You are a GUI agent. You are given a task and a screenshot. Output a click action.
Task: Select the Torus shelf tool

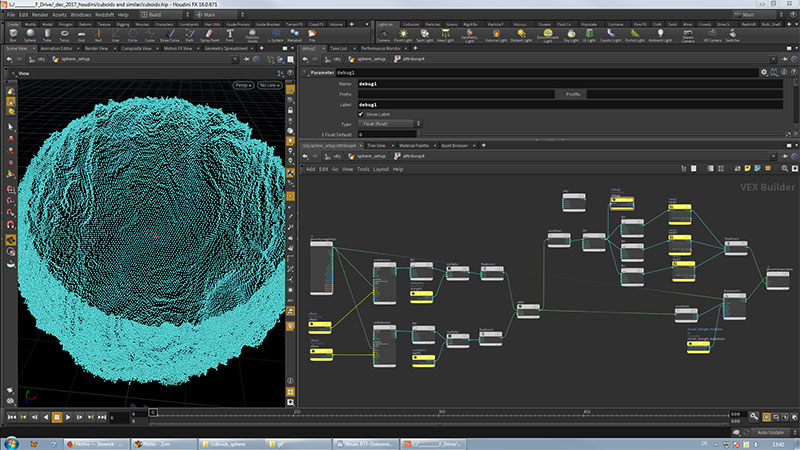pos(64,35)
